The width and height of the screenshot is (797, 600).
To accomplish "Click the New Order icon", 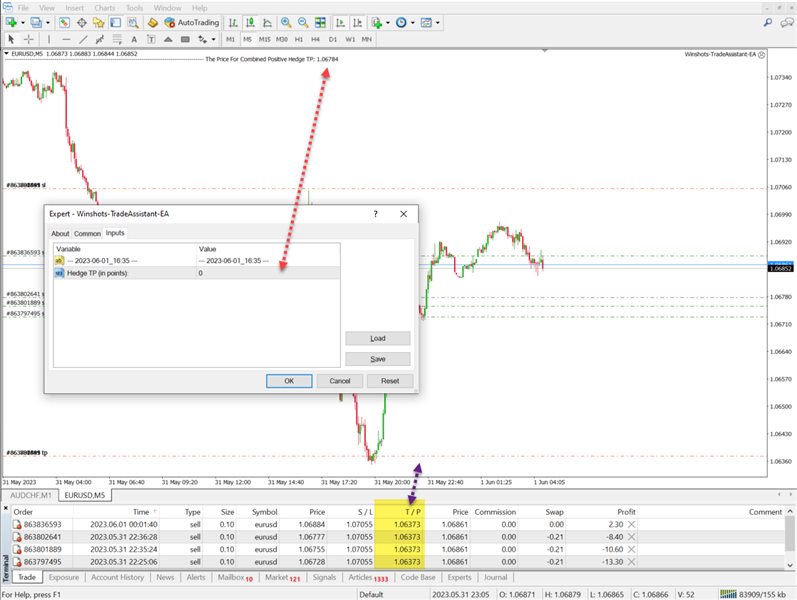I will point(152,22).
